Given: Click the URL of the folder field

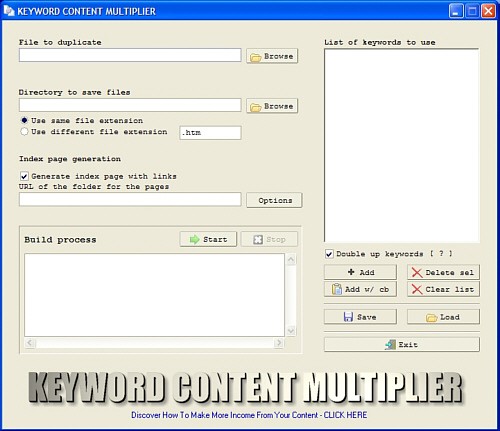Looking at the screenshot, I should pyautogui.click(x=130, y=199).
